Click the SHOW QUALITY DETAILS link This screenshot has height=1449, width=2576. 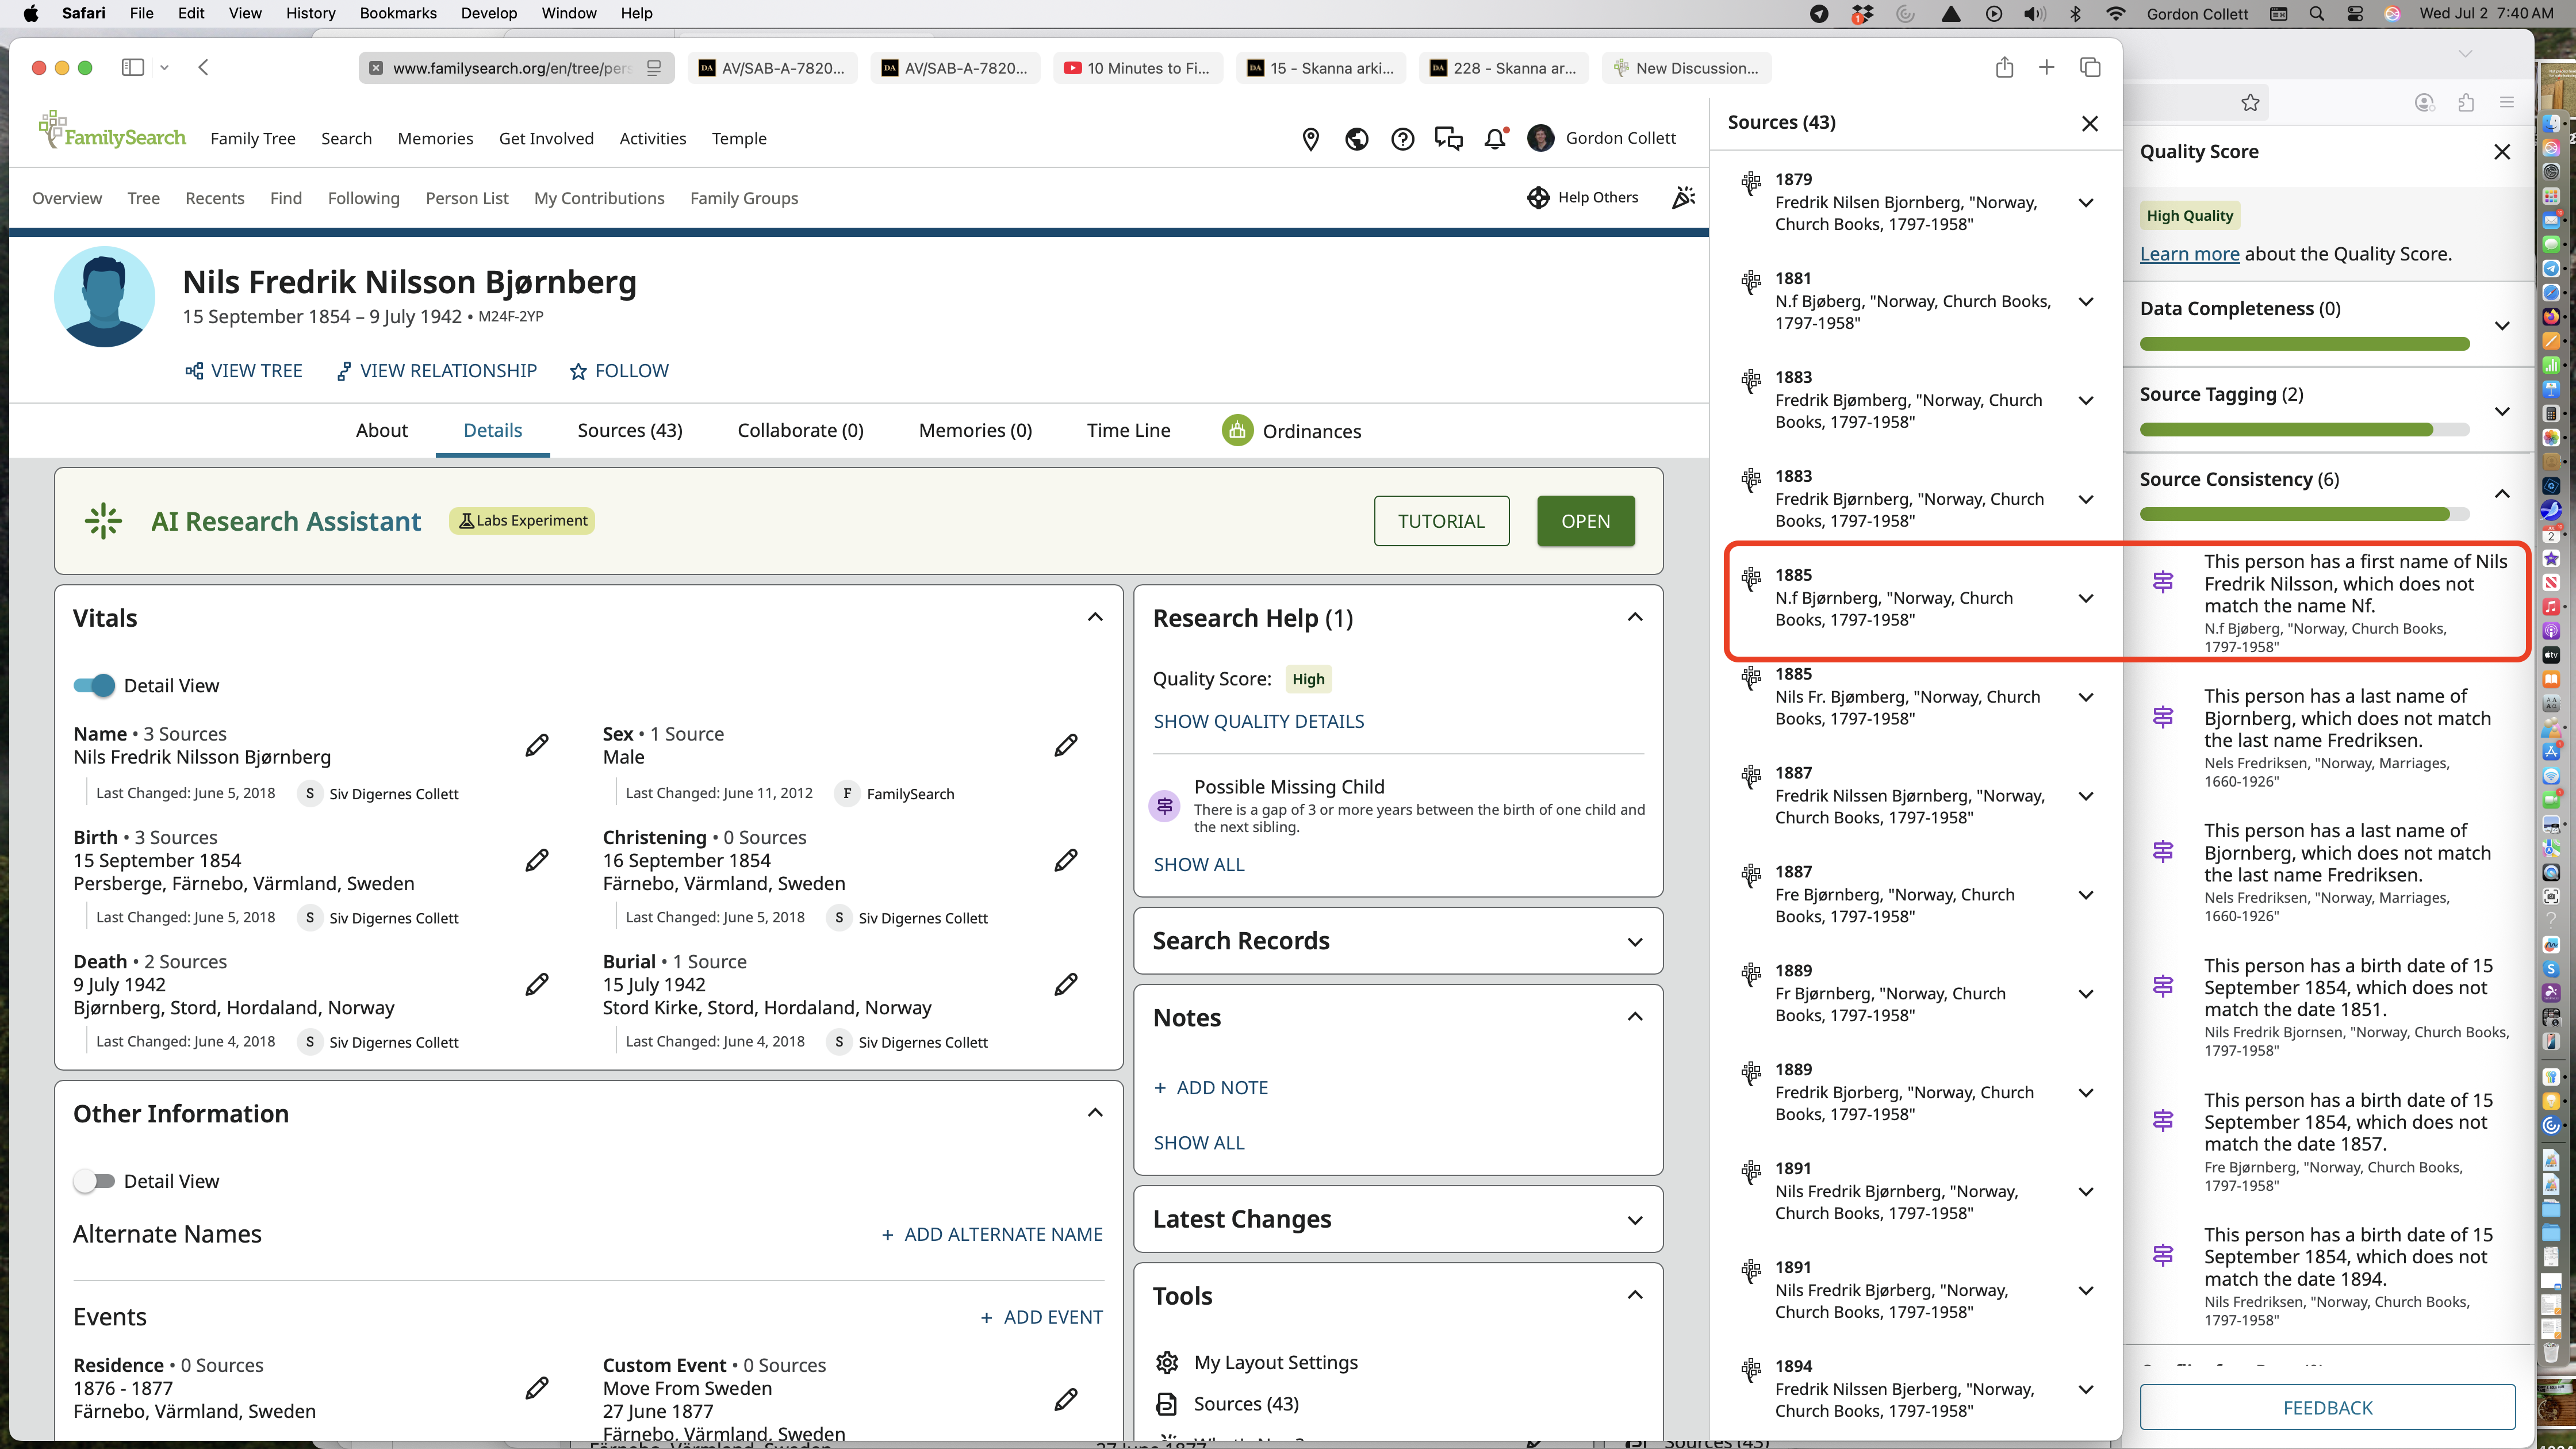coord(1258,721)
